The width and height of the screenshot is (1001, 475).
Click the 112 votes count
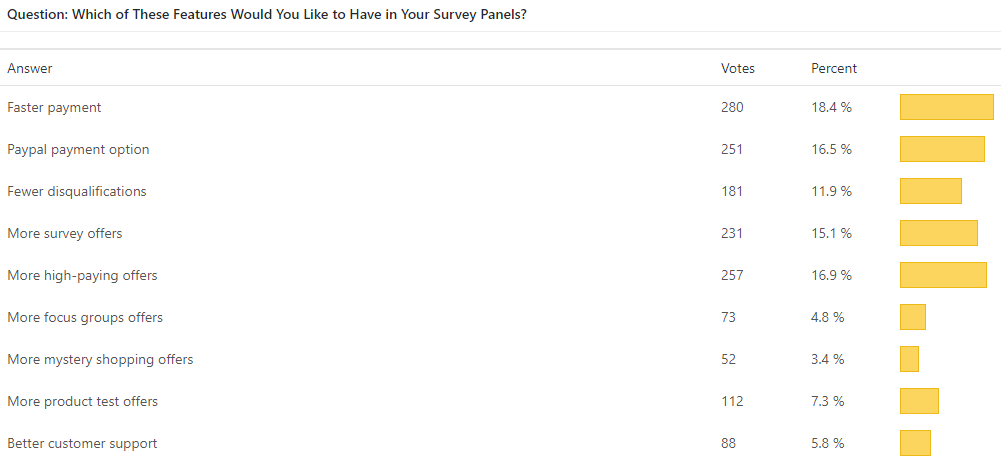[732, 401]
